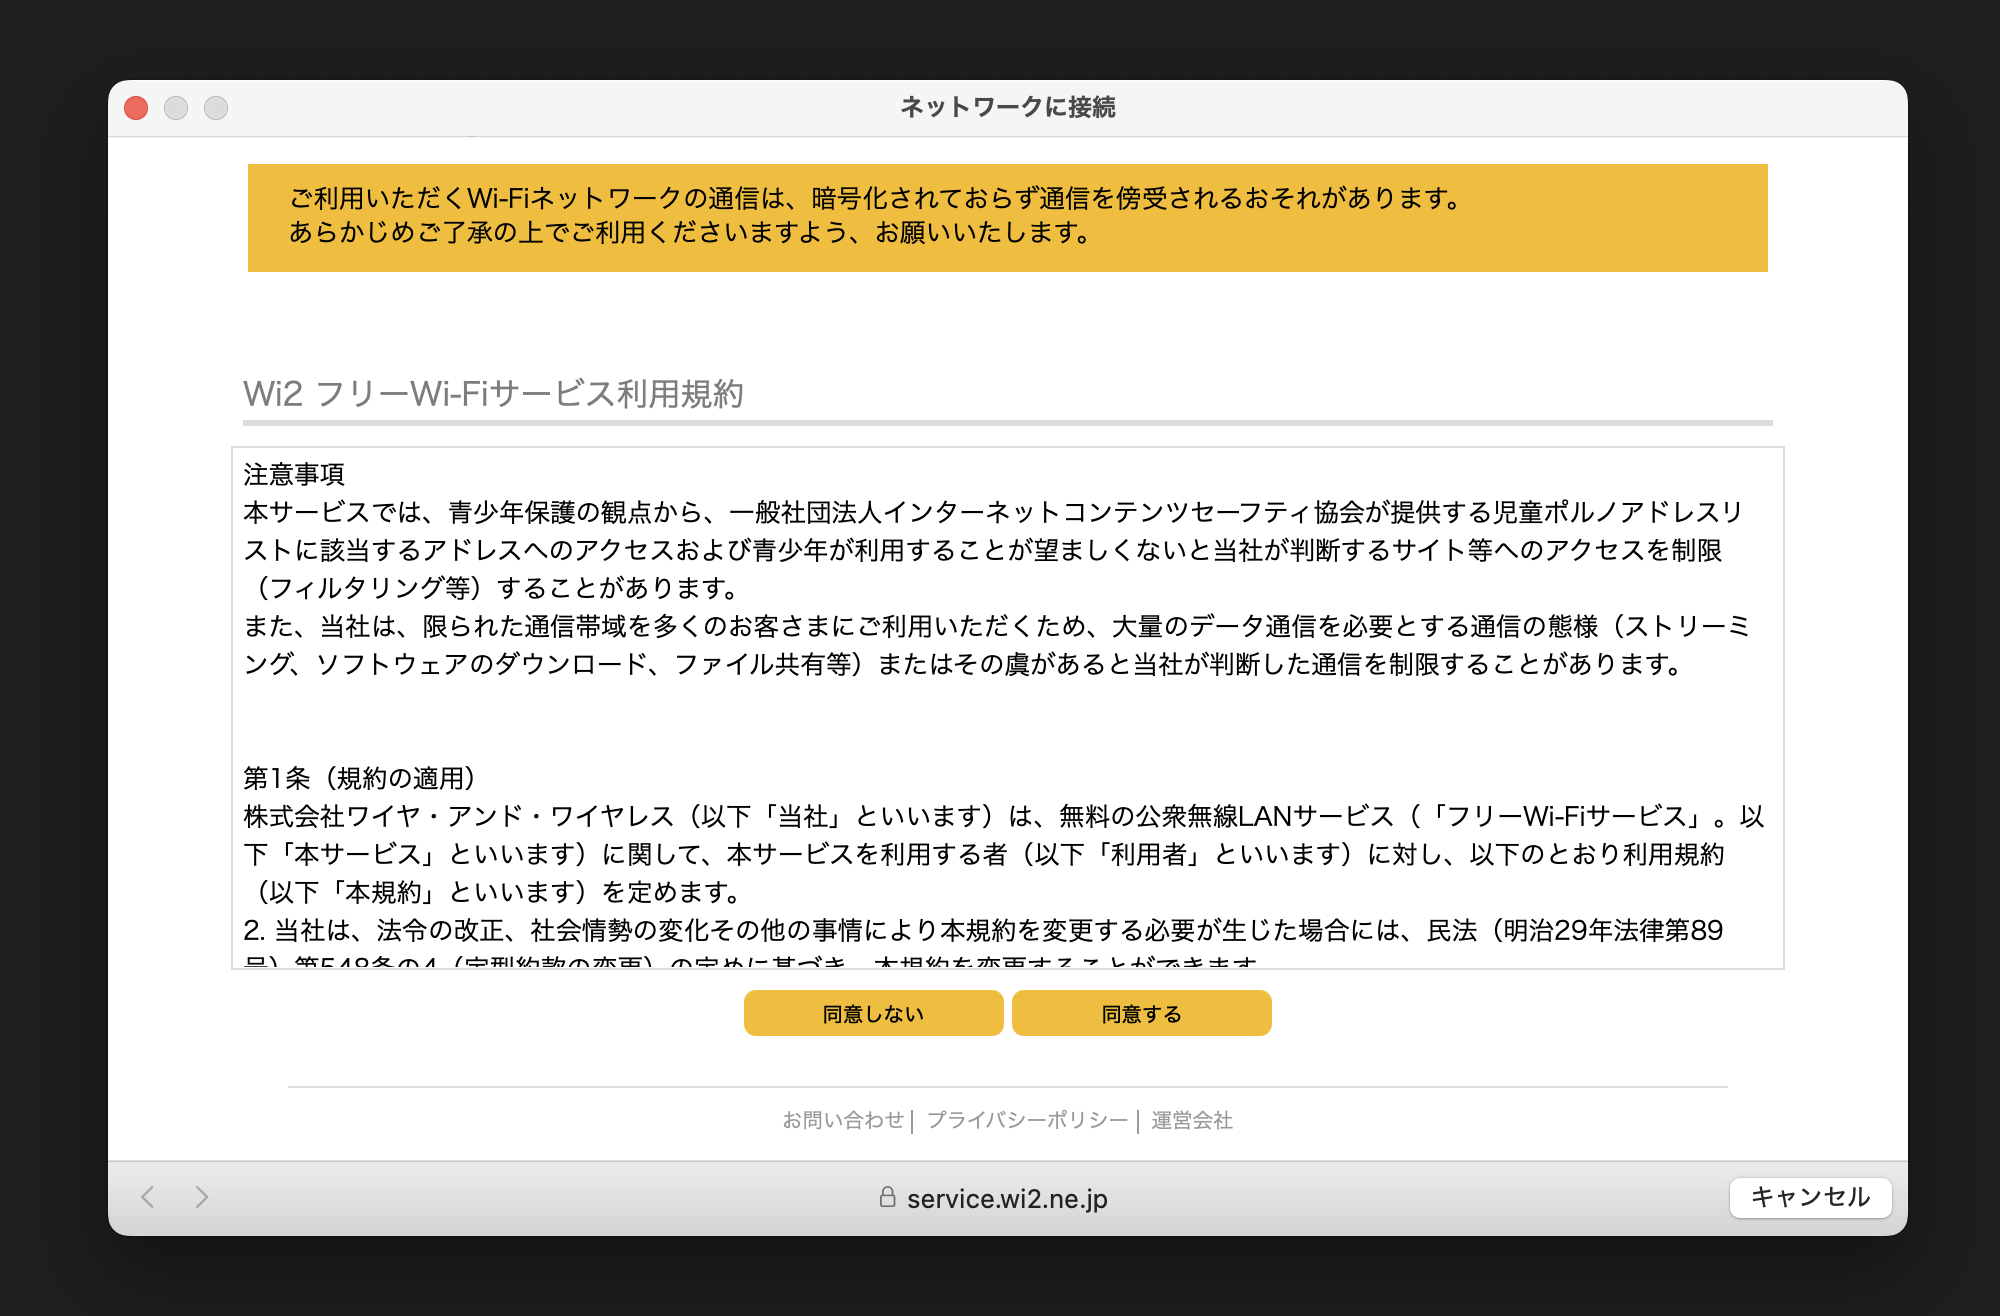Click the terms box scrollbar edge
The image size is (2000, 1316).
point(1778,700)
